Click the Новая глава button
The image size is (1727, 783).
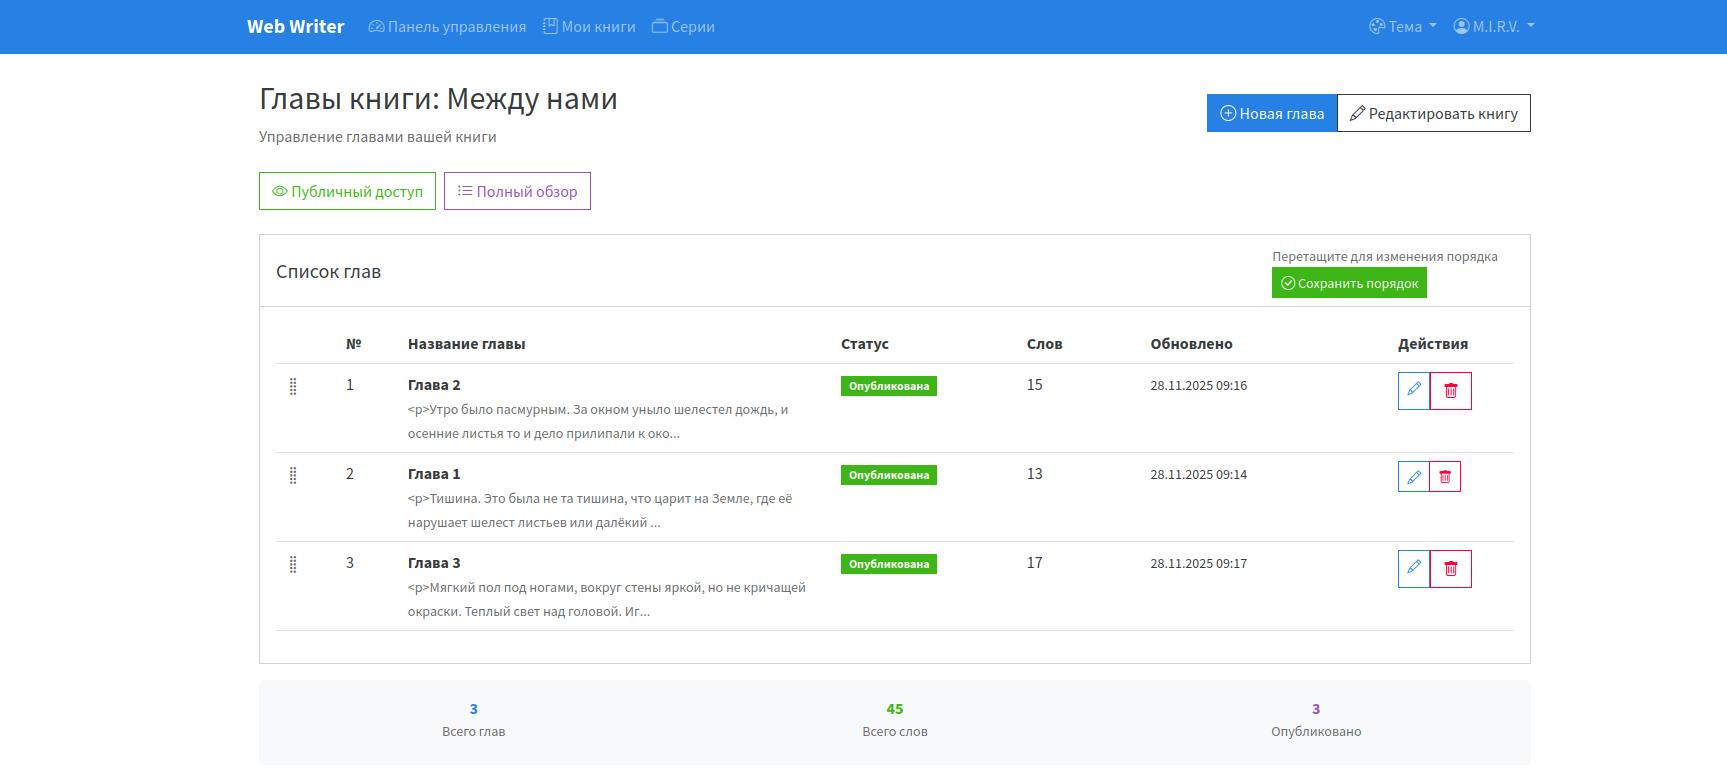click(x=1271, y=113)
